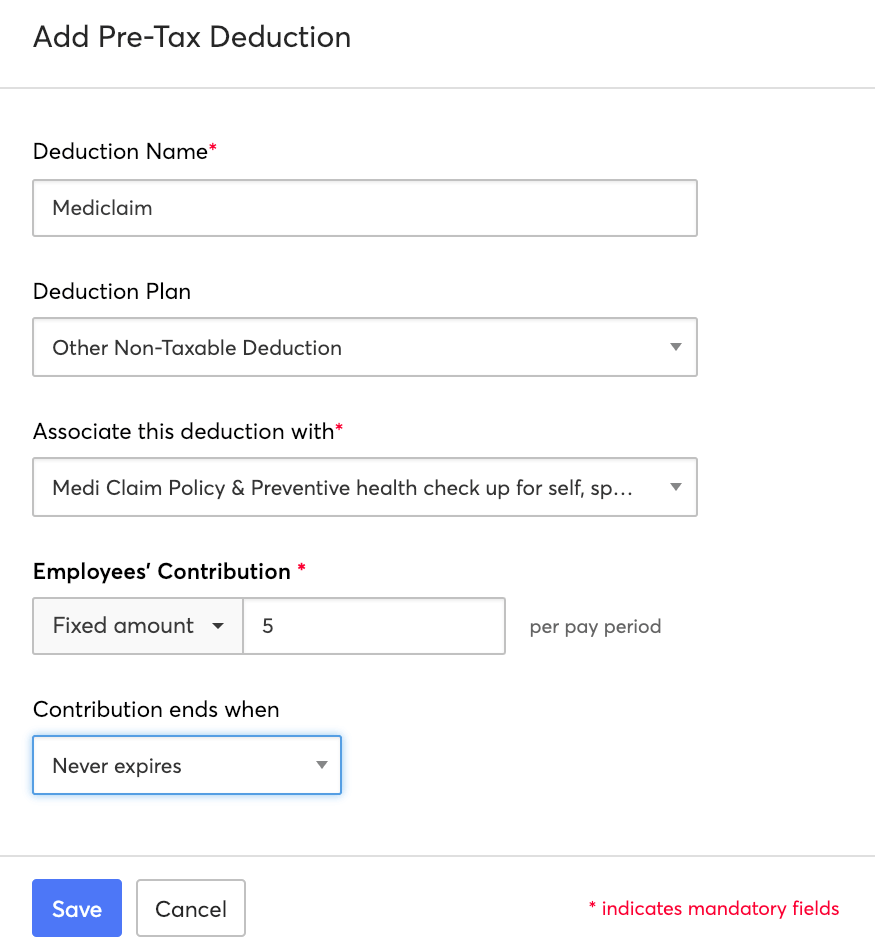Click the Deduction Name label

120,152
